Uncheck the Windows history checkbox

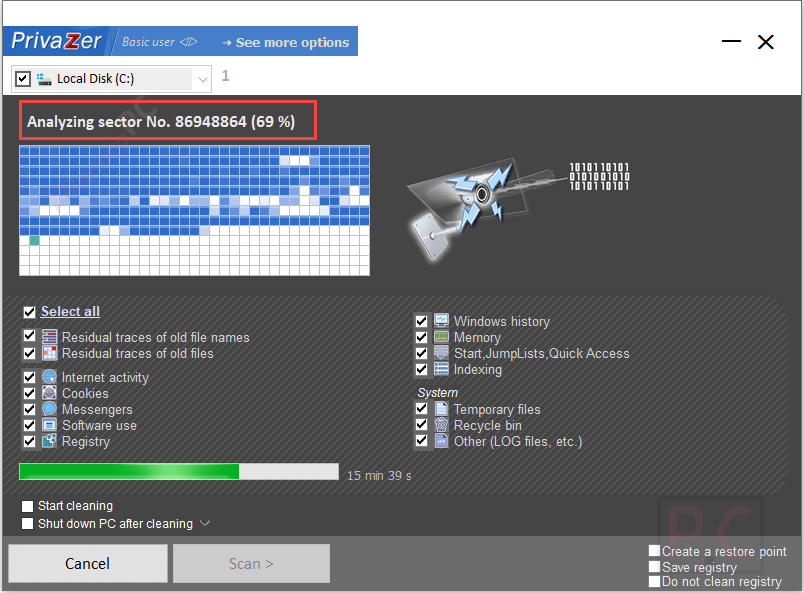pyautogui.click(x=421, y=321)
